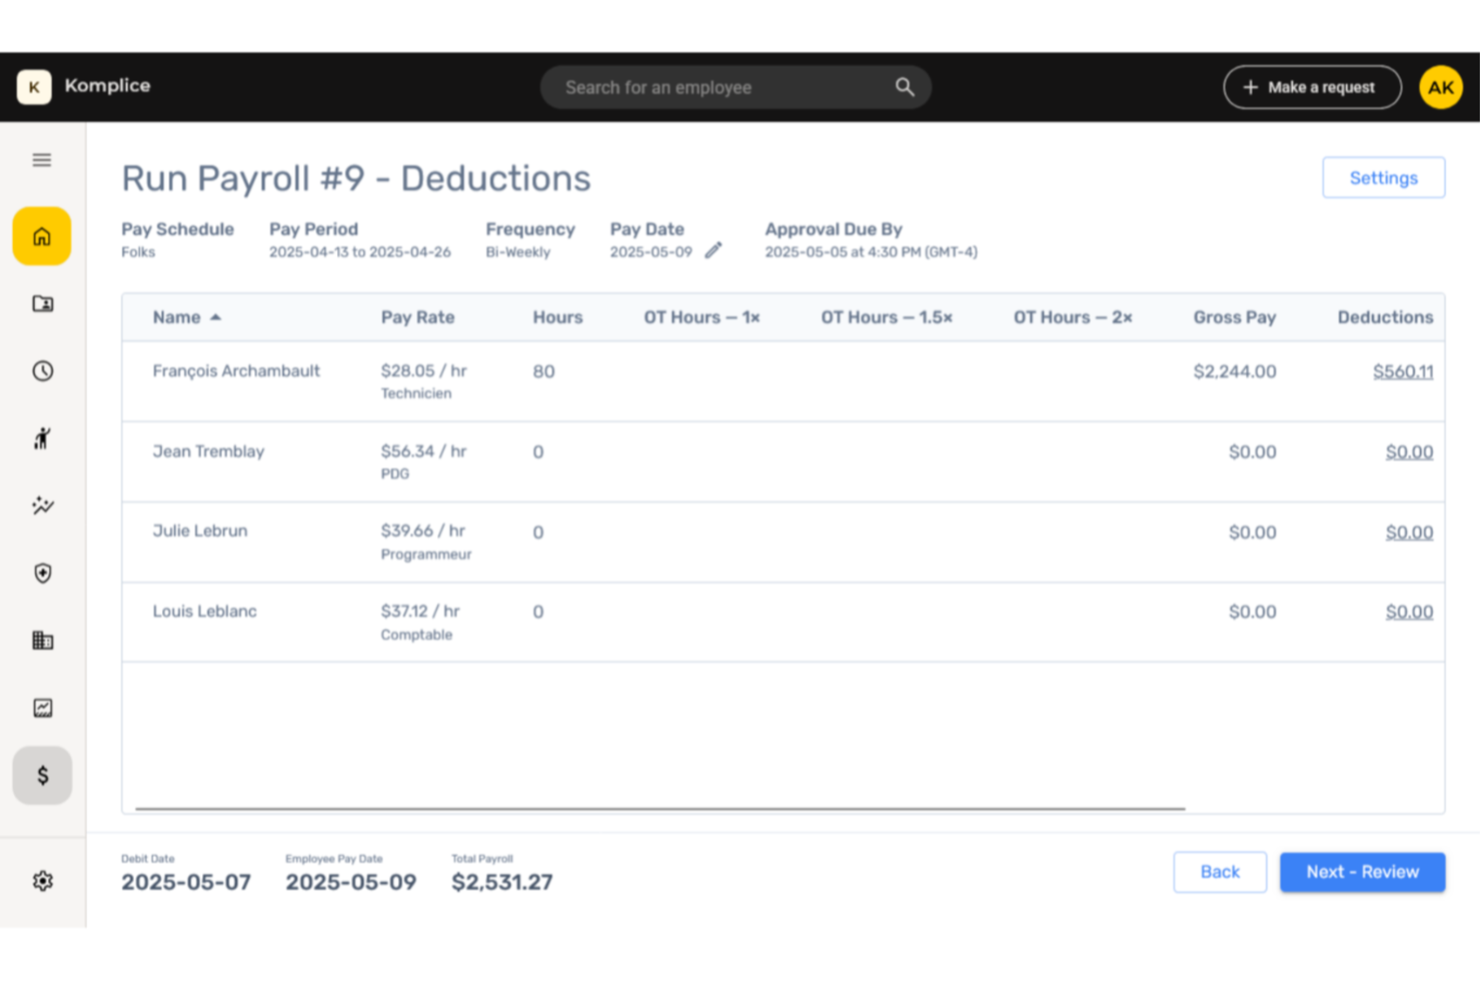Open François Archambault's $560.11 deductions link

click(x=1402, y=372)
